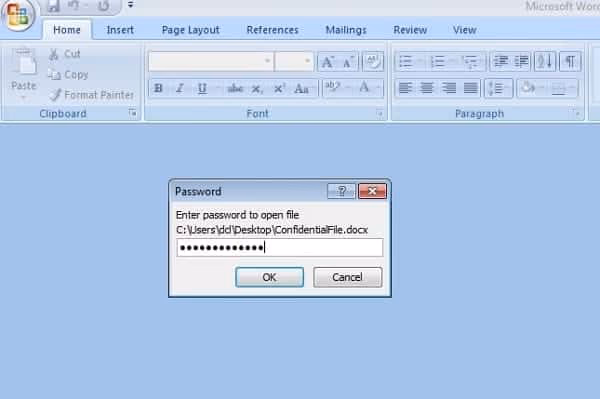Click the password input field

280,248
